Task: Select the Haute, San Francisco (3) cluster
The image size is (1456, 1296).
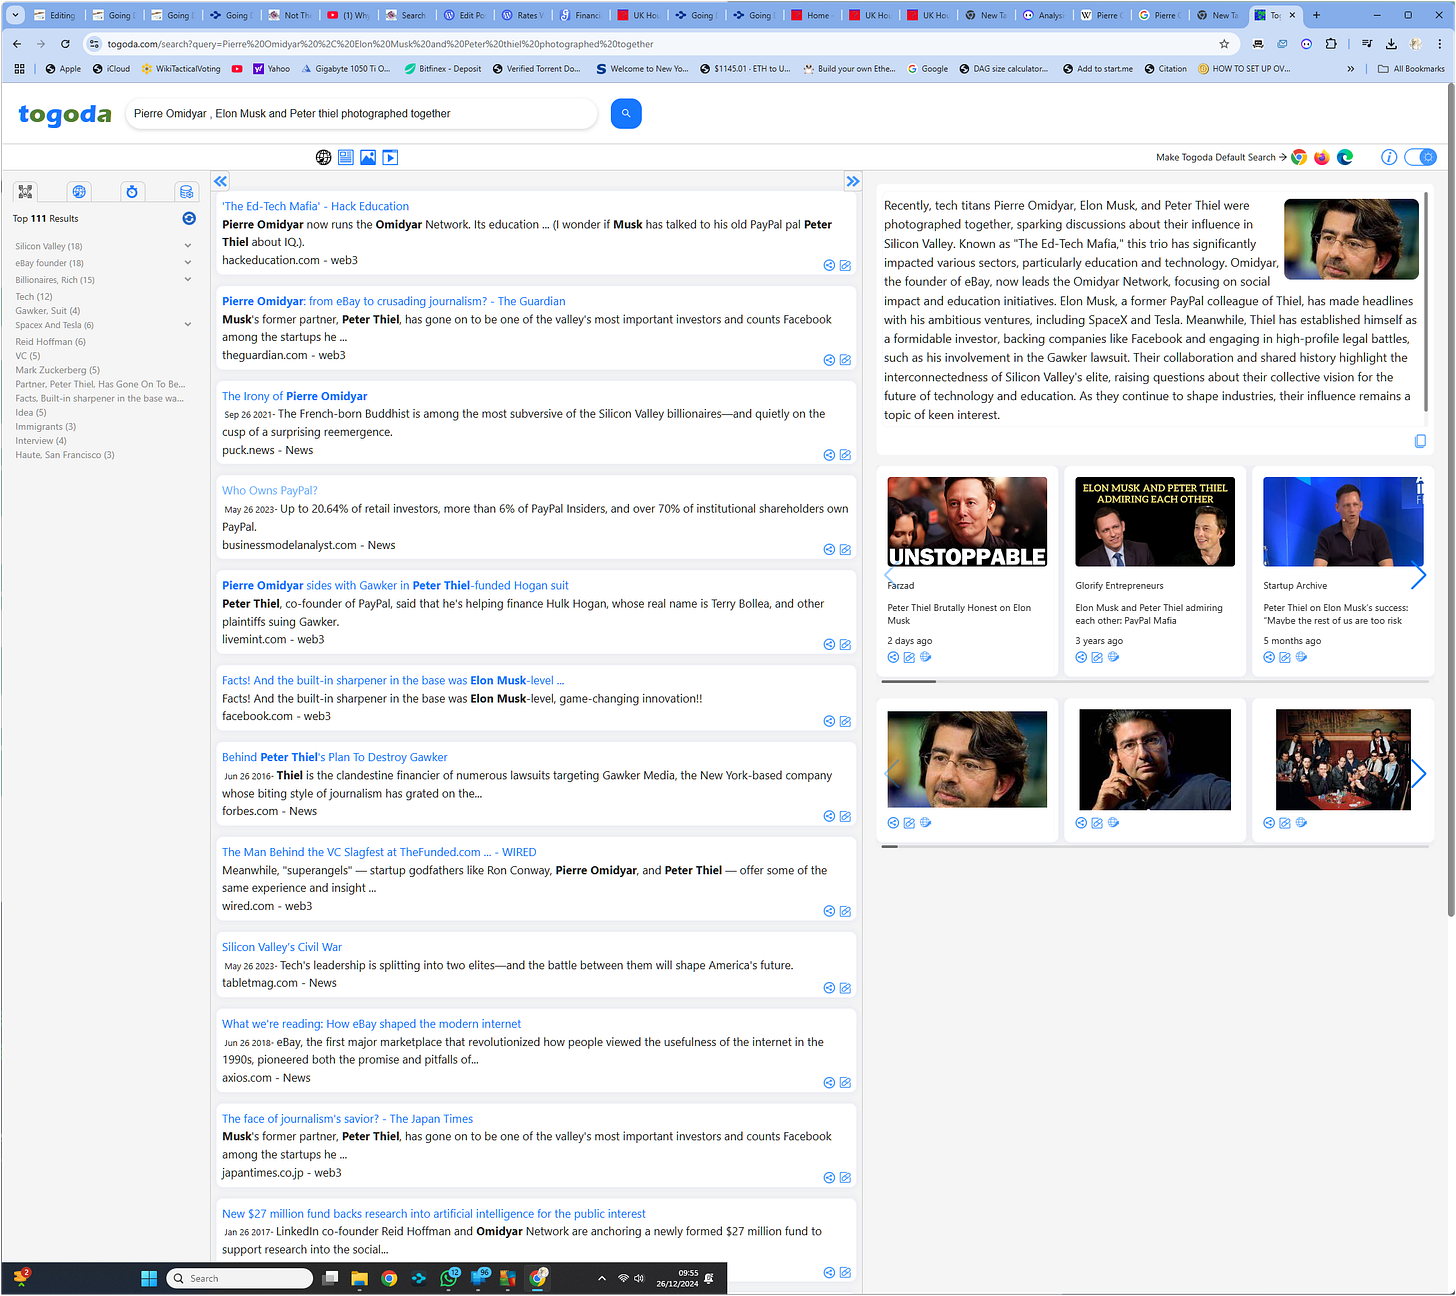Action: tap(65, 455)
